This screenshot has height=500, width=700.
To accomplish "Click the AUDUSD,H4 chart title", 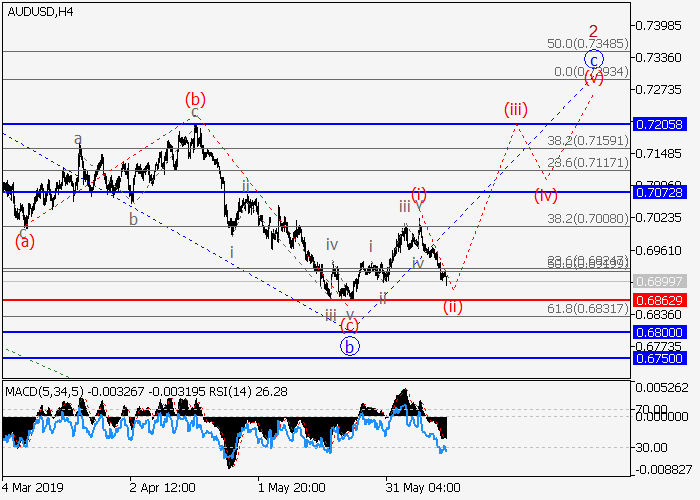I will tap(38, 12).
